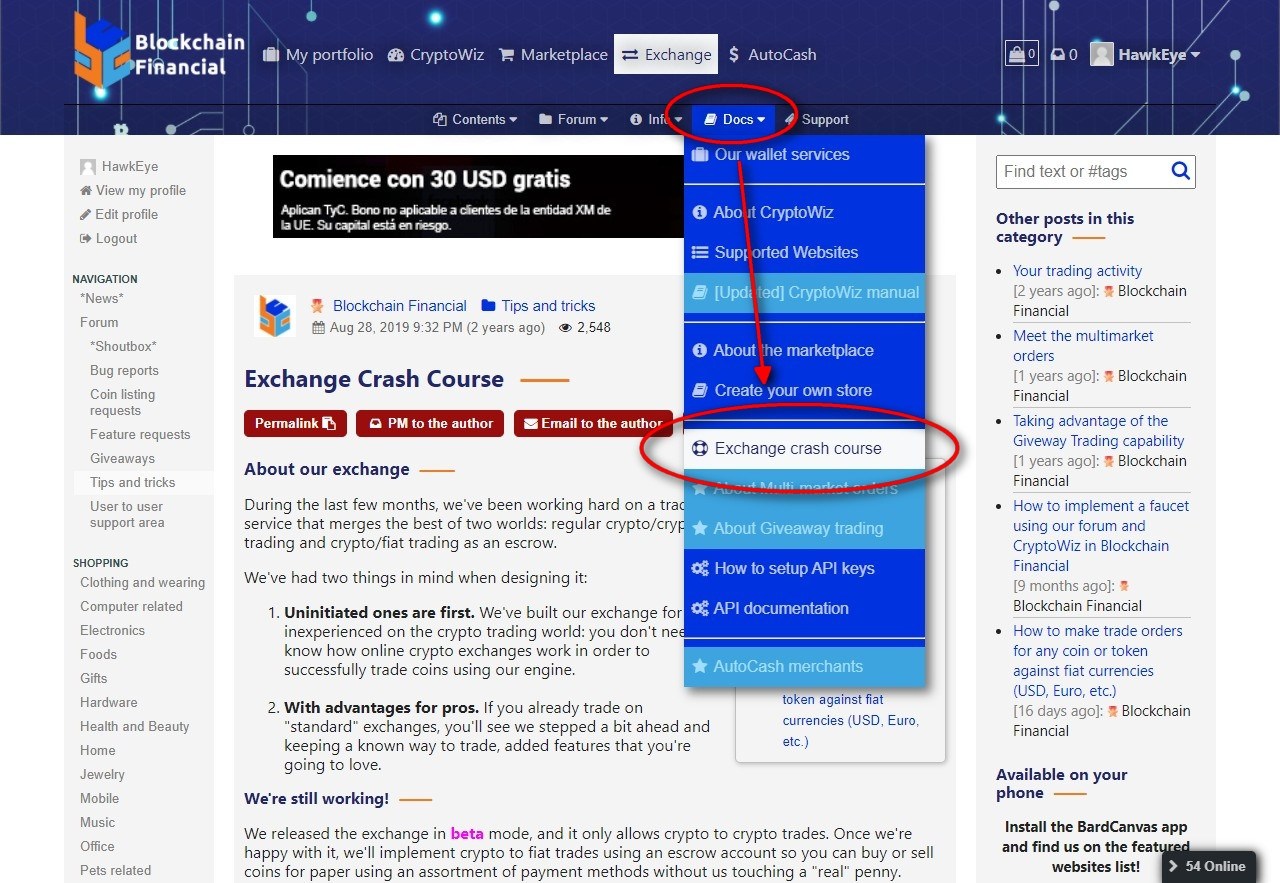Open the 54 Online chat widget
This screenshot has width=1280, height=883.
click(x=1207, y=866)
